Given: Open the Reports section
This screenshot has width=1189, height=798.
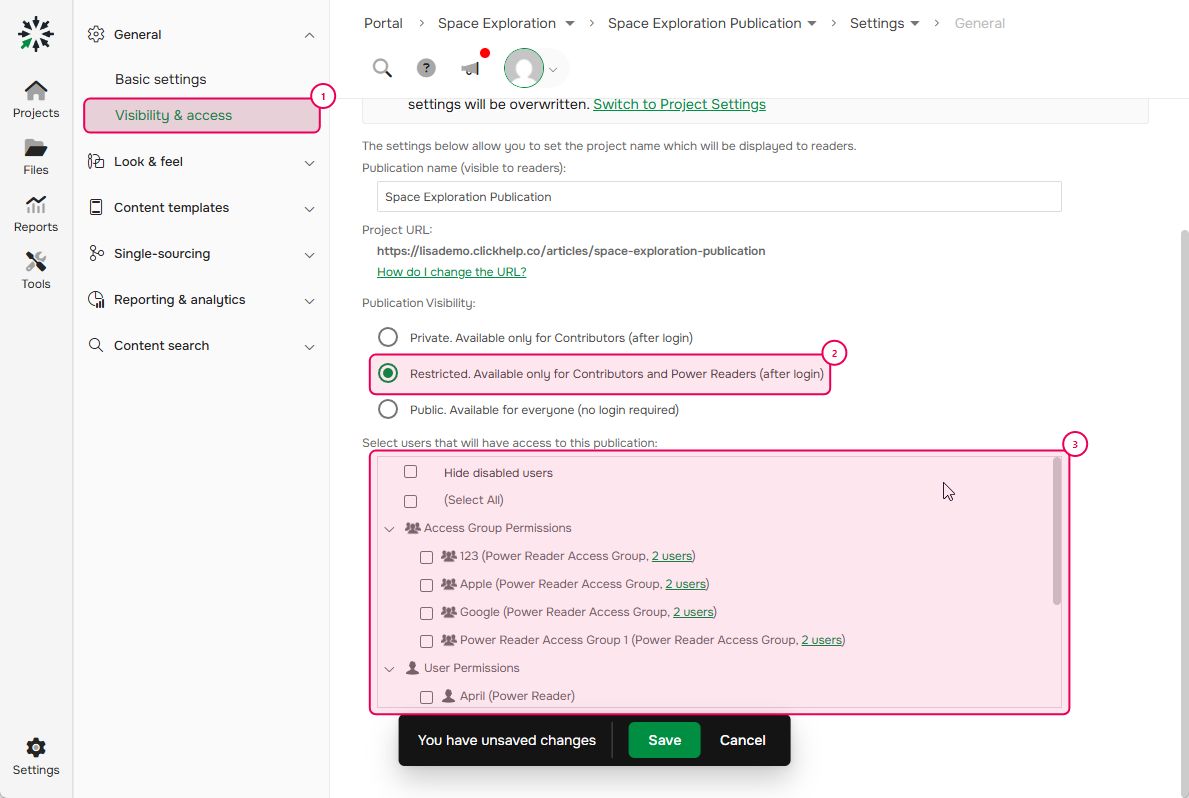Looking at the screenshot, I should (x=36, y=214).
